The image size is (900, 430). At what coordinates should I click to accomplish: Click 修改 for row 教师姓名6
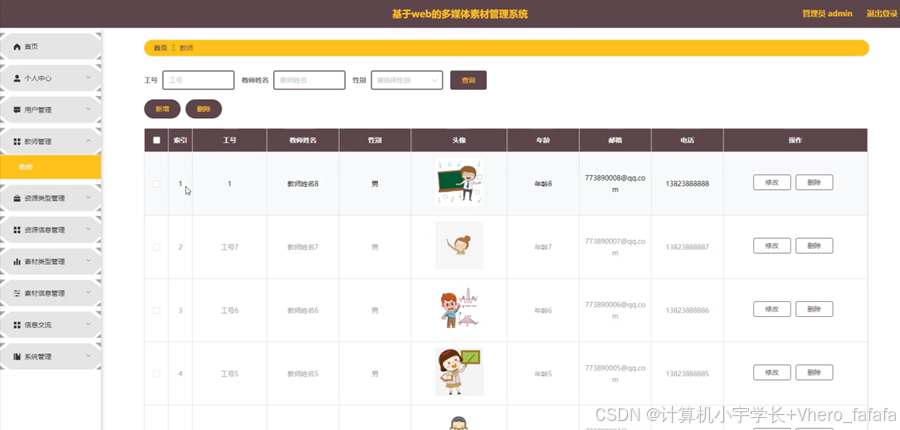pos(772,309)
